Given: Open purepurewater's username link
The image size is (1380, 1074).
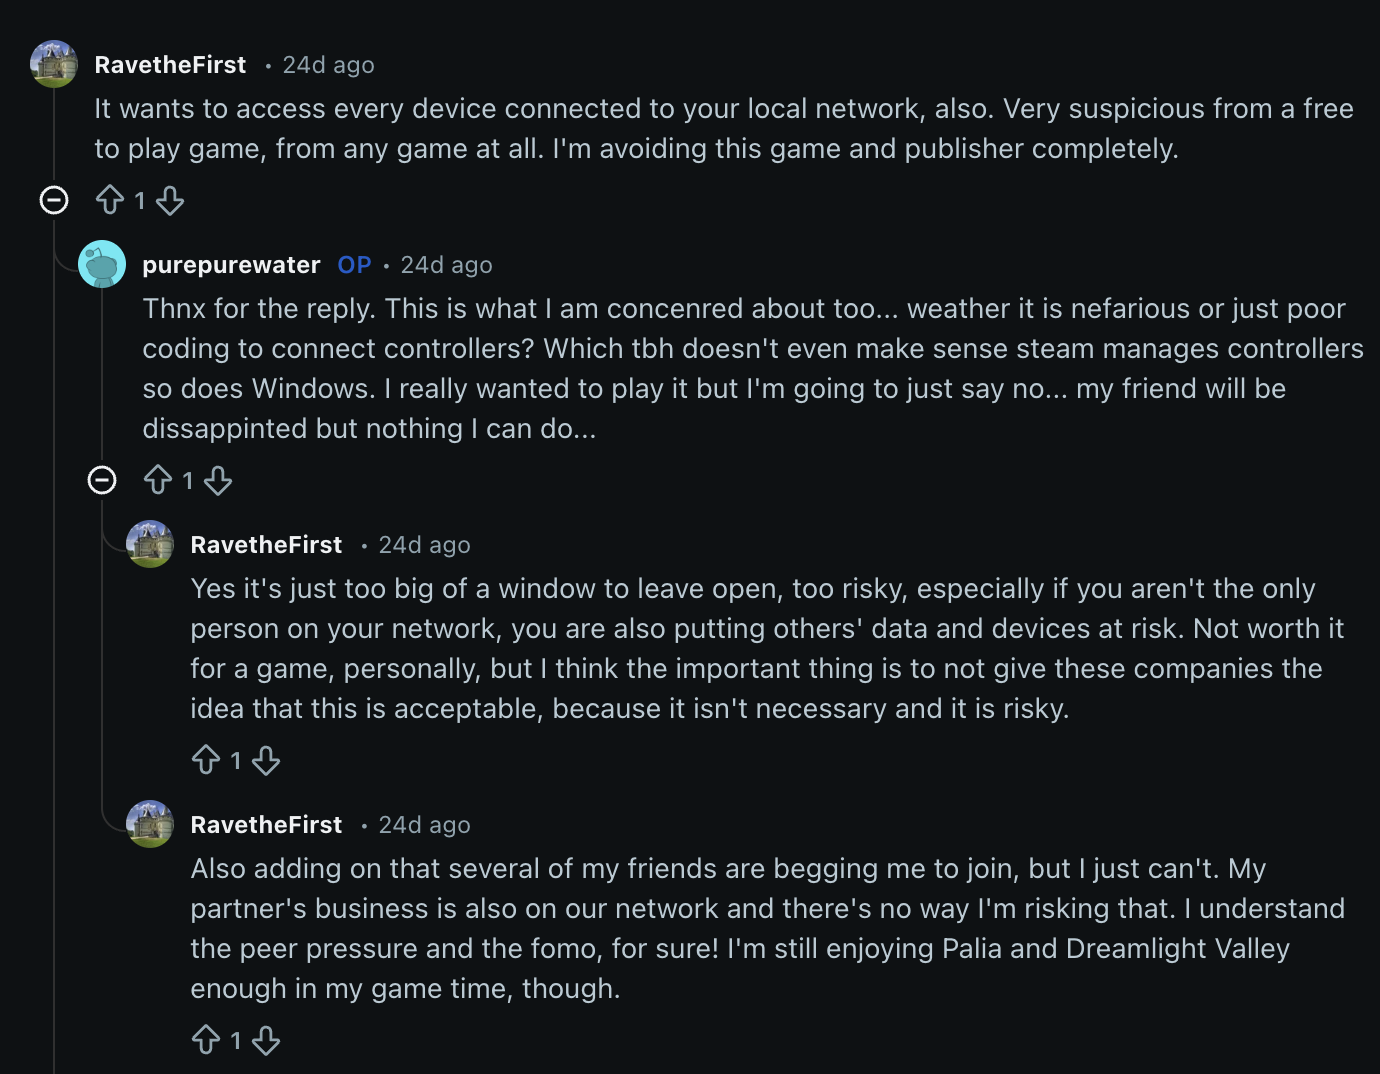Looking at the screenshot, I should pos(231,265).
